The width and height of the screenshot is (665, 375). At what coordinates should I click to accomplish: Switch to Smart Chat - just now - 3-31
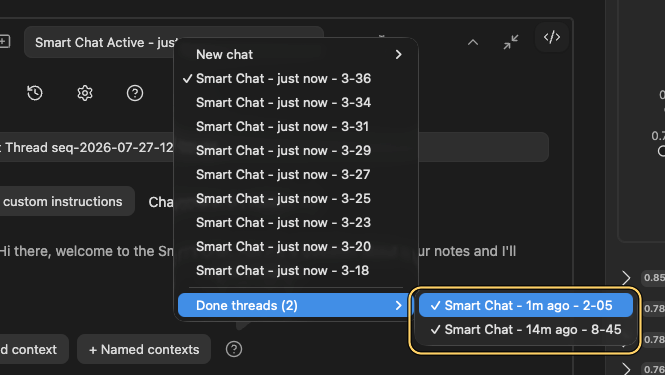click(x=296, y=126)
